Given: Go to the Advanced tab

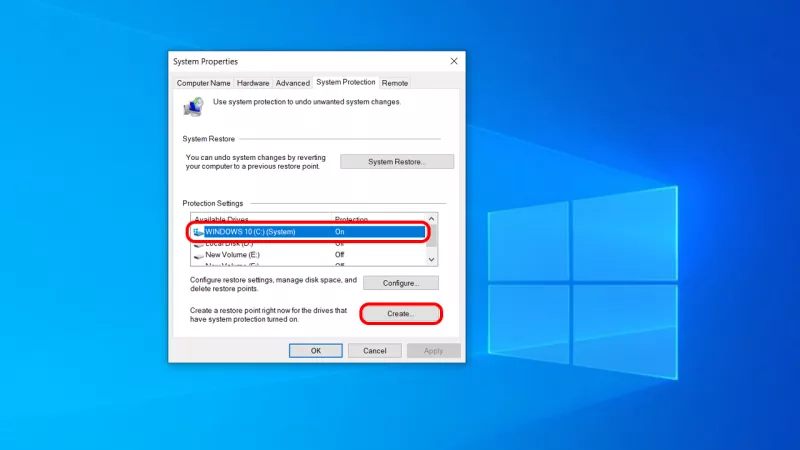Looking at the screenshot, I should (x=292, y=83).
